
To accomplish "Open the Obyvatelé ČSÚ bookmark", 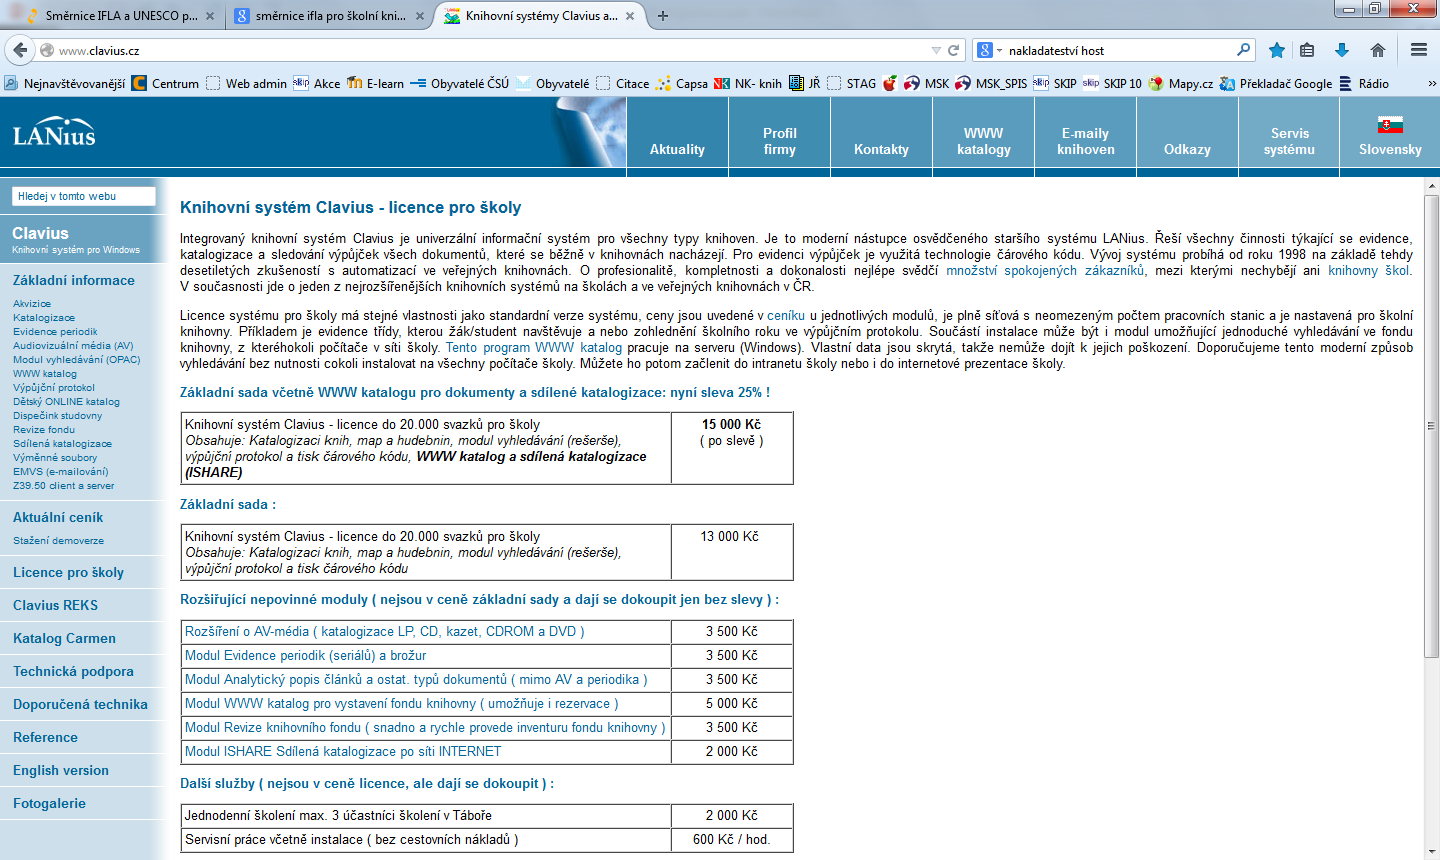I will (459, 83).
